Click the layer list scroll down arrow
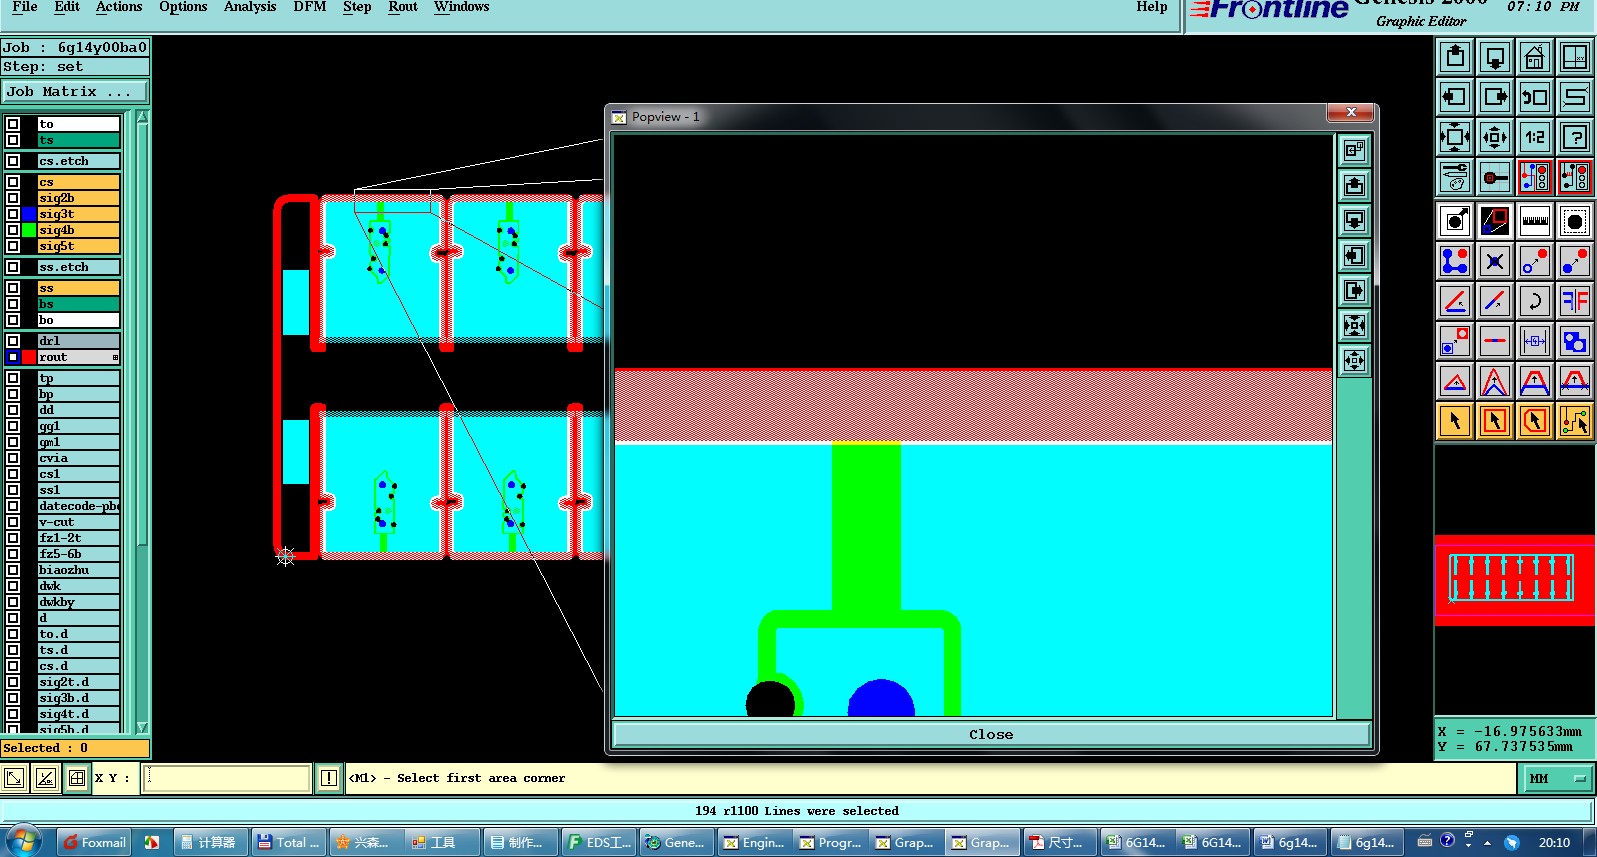The image size is (1597, 857). [142, 727]
